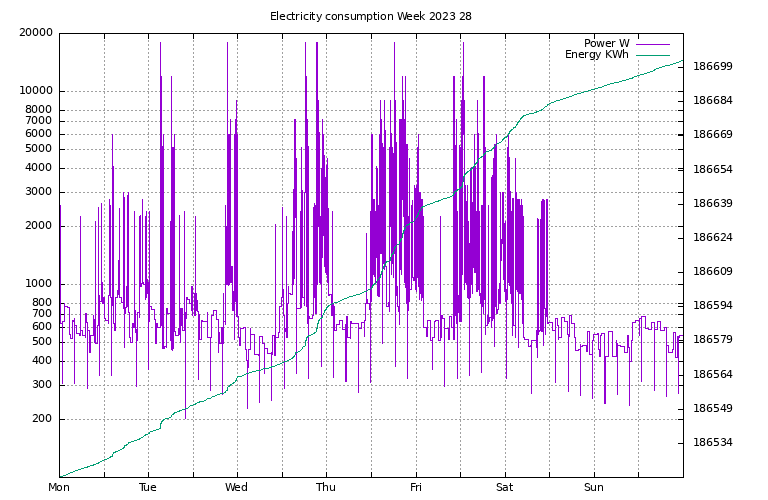Click the 5000 left axis value

(x=39, y=149)
